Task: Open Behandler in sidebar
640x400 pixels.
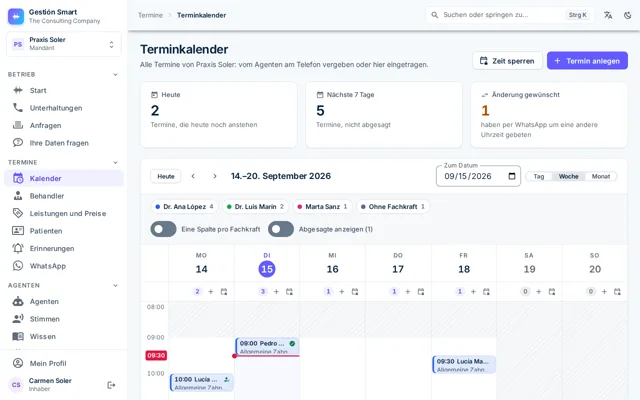Action: [64, 196]
